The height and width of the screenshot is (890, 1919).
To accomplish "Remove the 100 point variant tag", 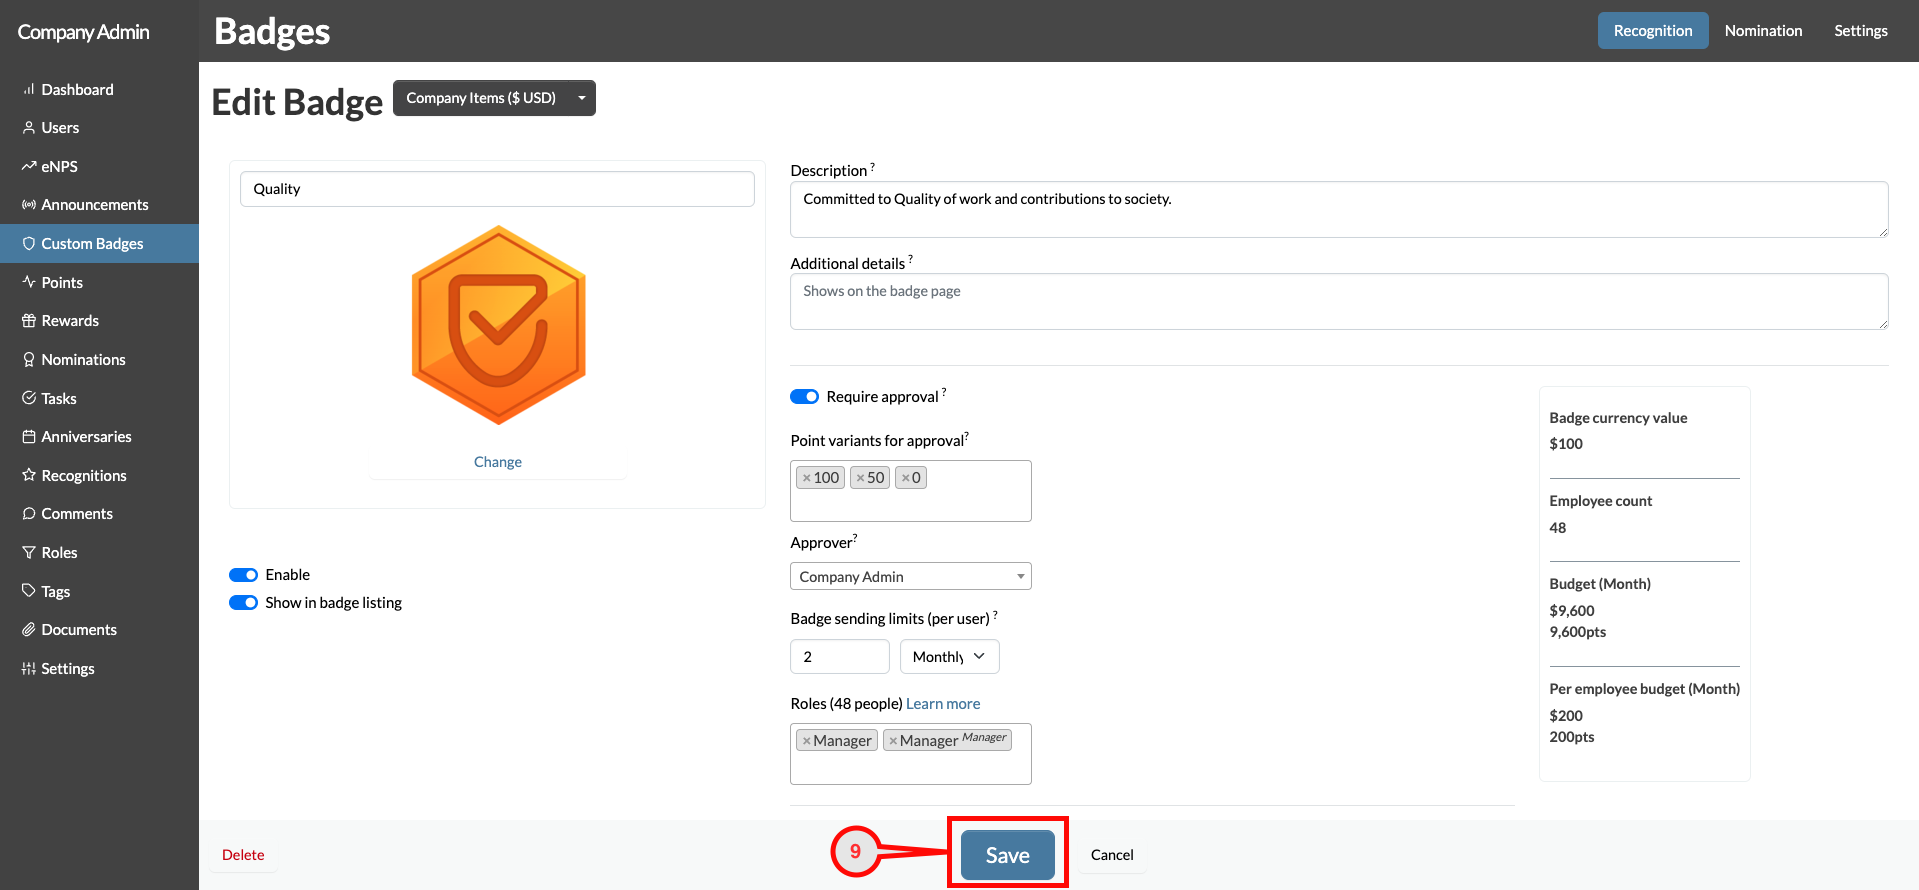I will coord(807,478).
